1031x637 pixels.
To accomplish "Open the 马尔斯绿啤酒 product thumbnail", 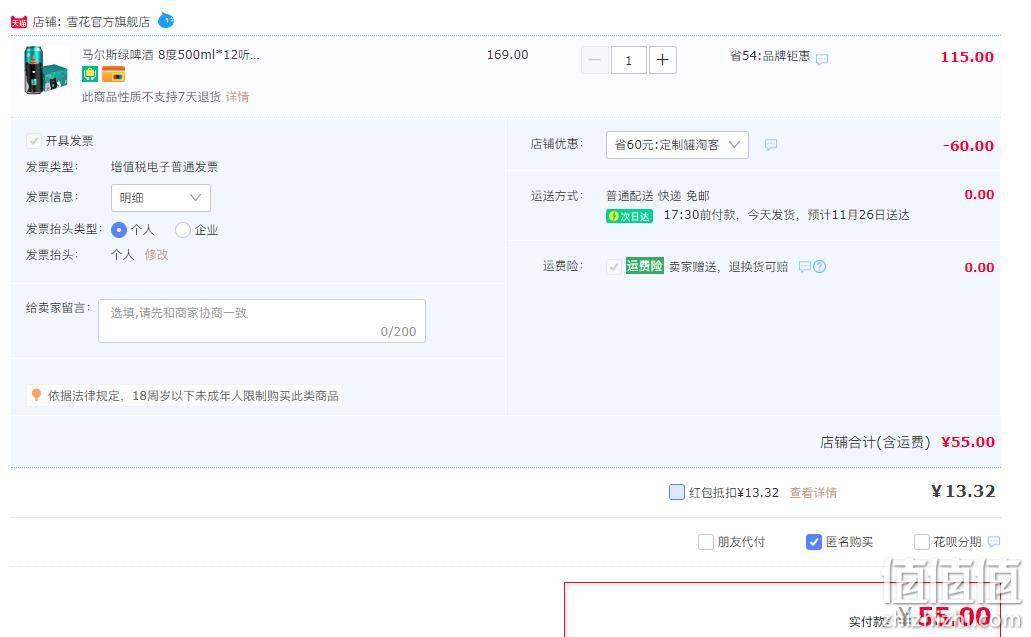I will 45,70.
